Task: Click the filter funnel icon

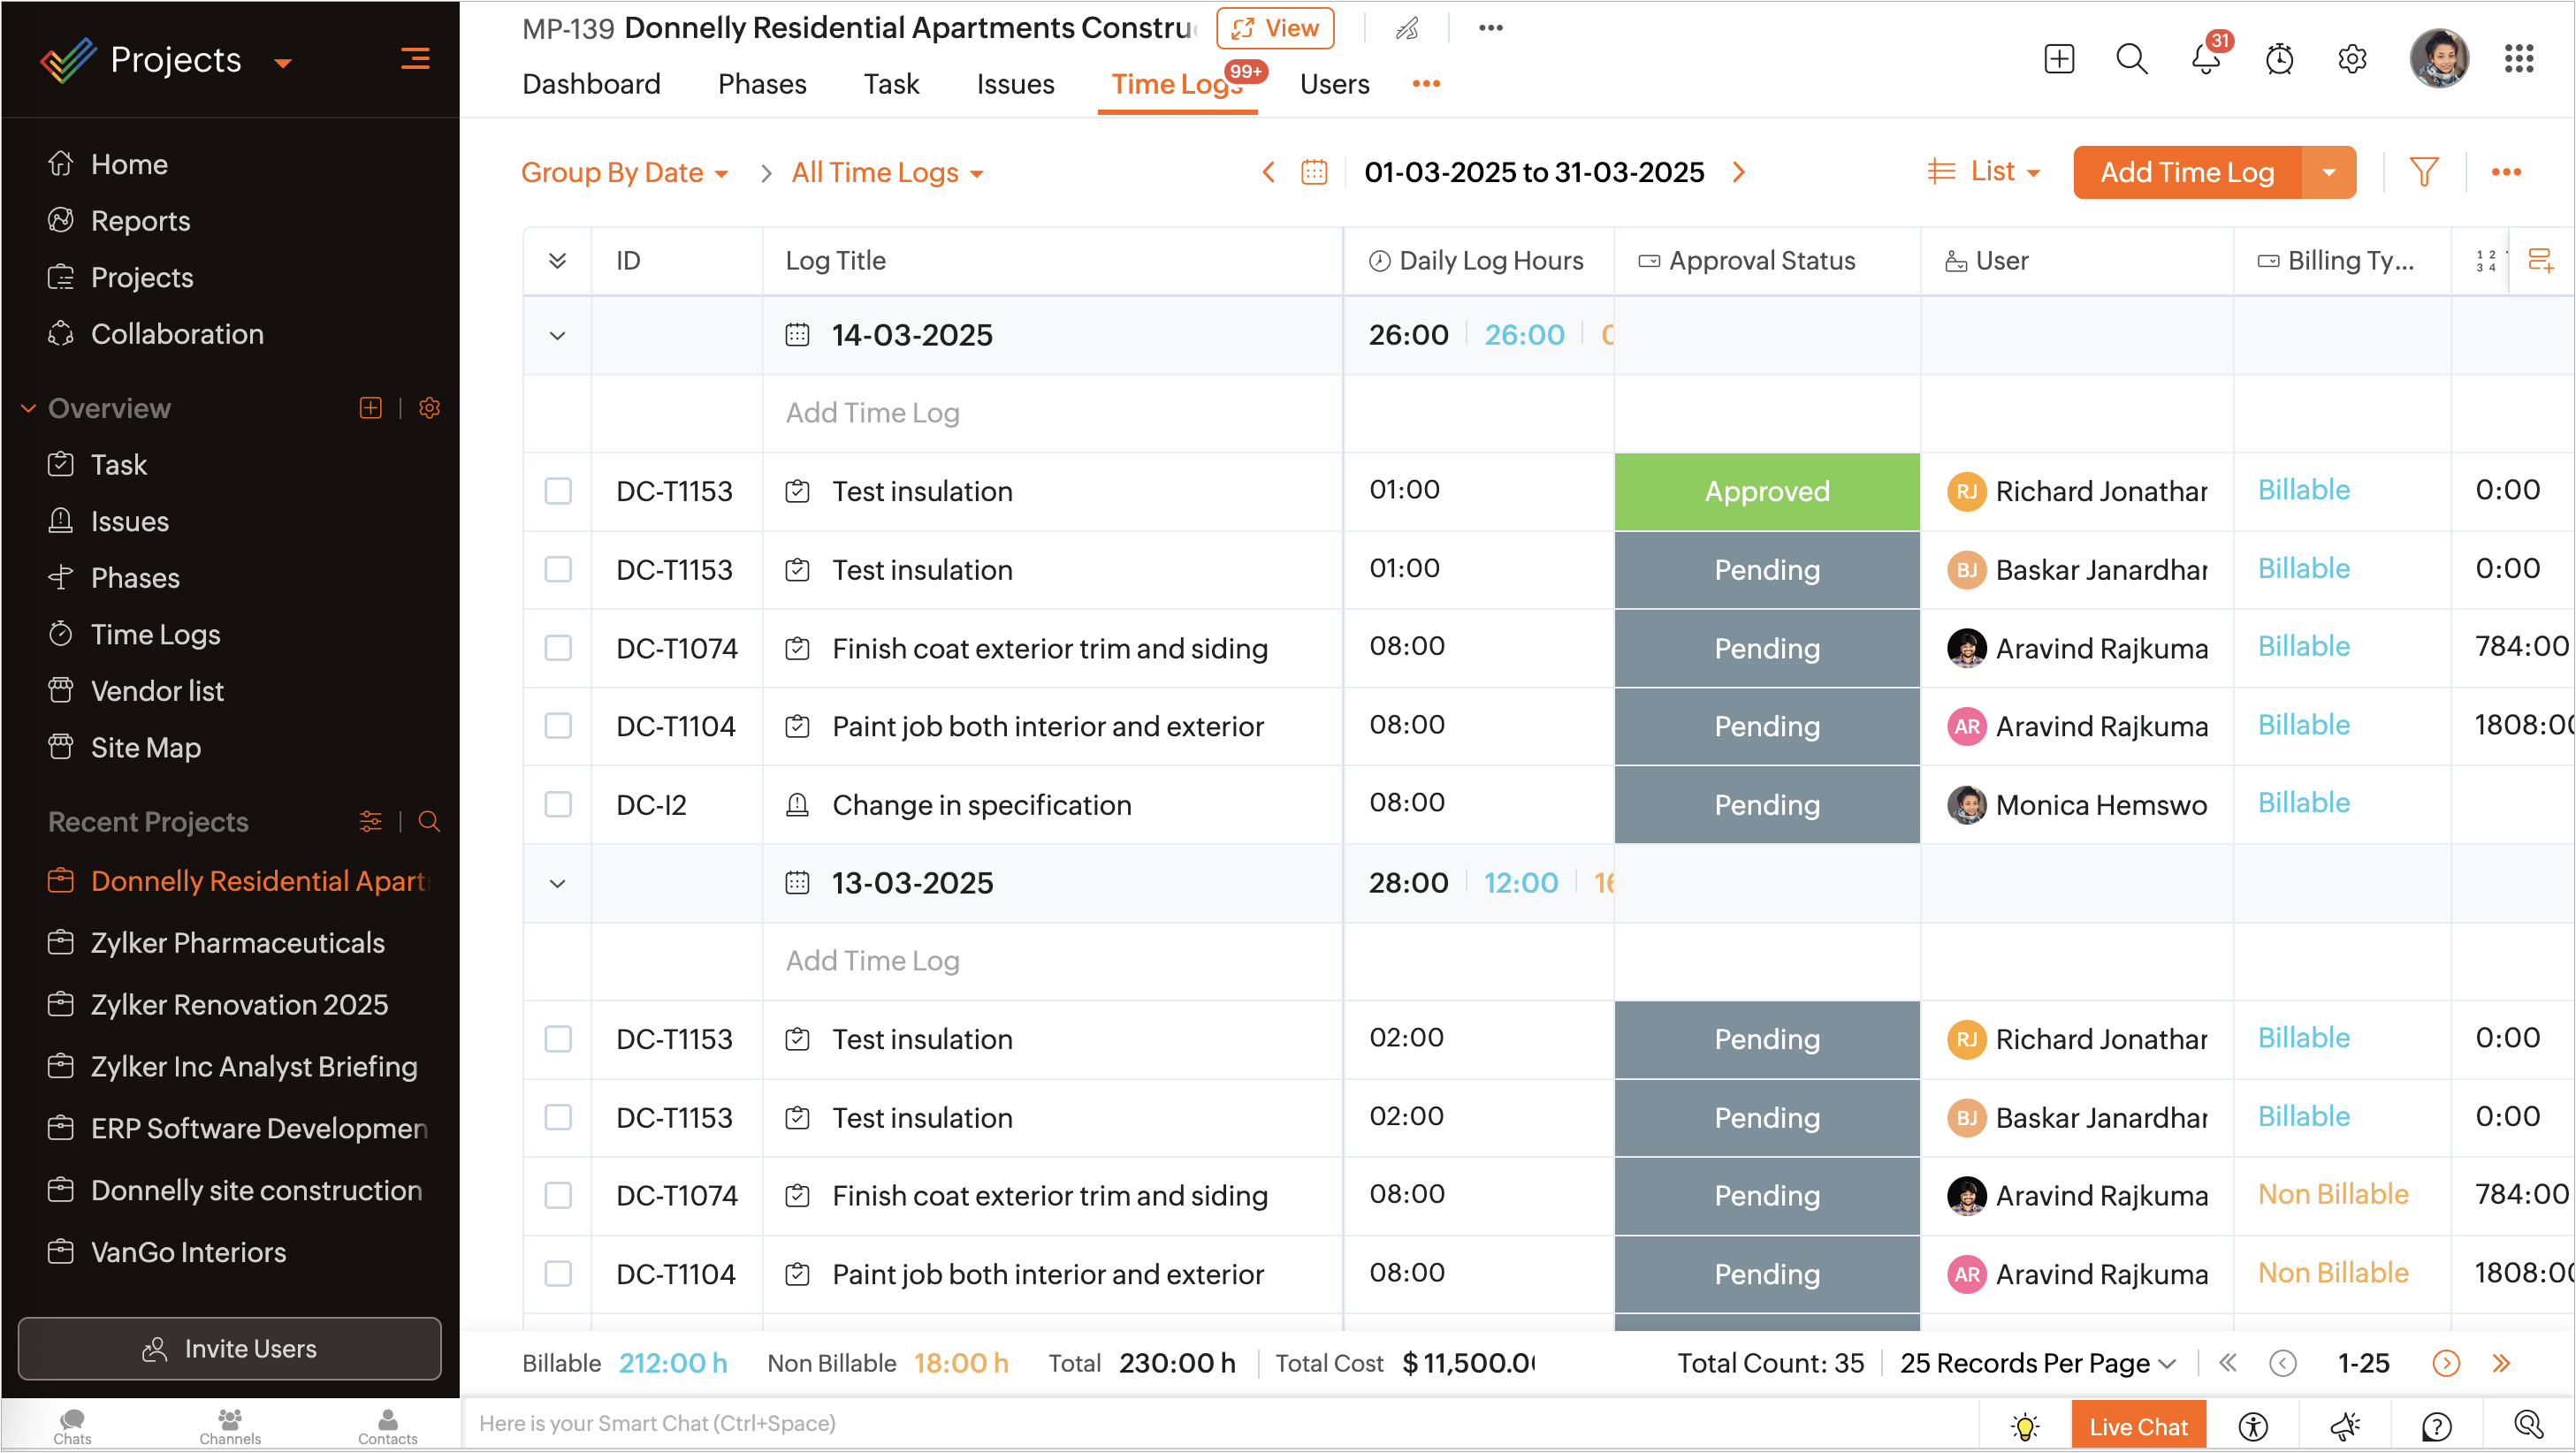Action: [2424, 172]
